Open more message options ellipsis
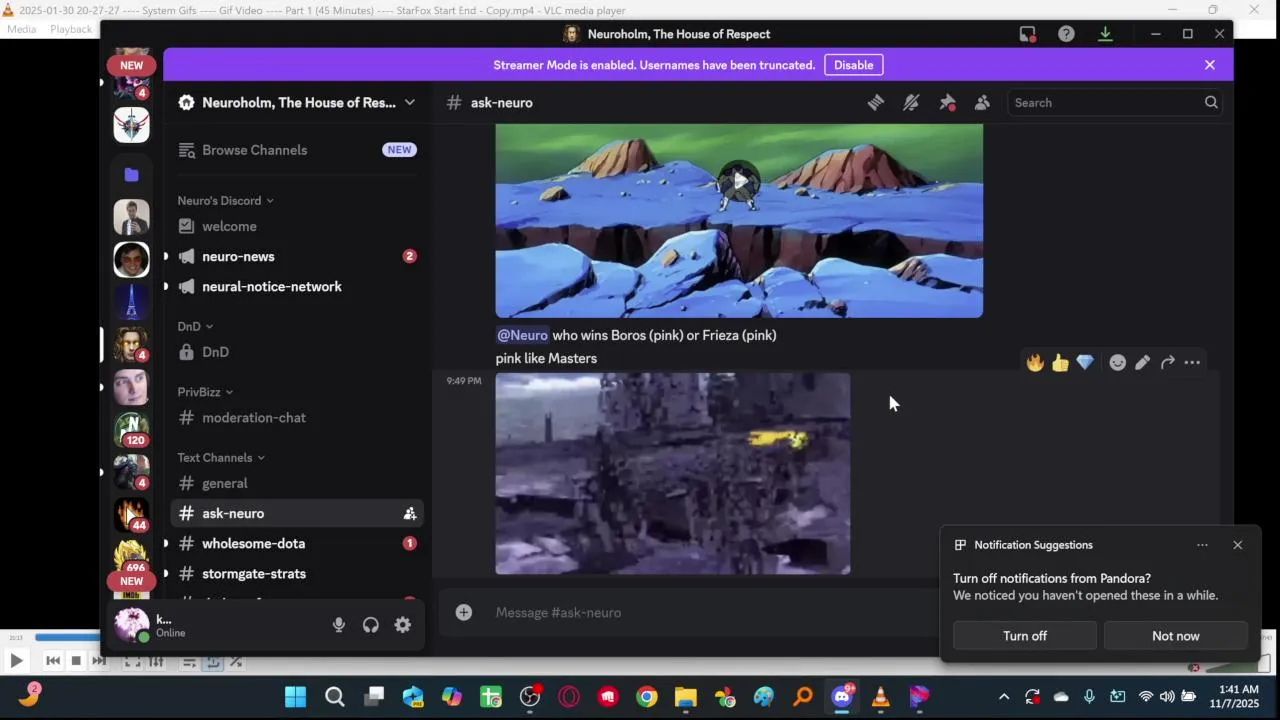This screenshot has height=720, width=1280. coord(1192,362)
